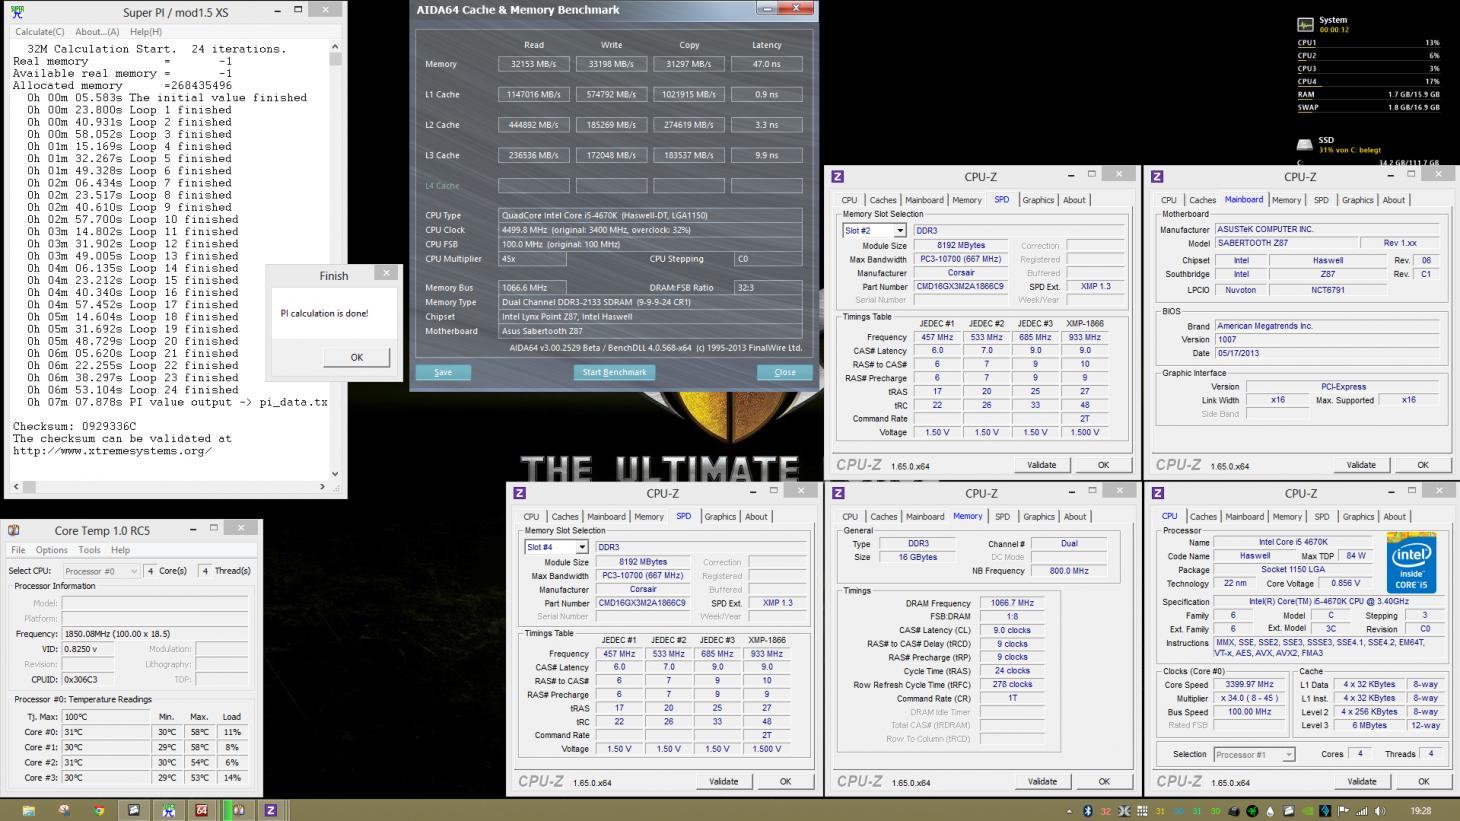Open Tools menu in Core Temp
Screen dimensions: 1460x821
coord(89,550)
